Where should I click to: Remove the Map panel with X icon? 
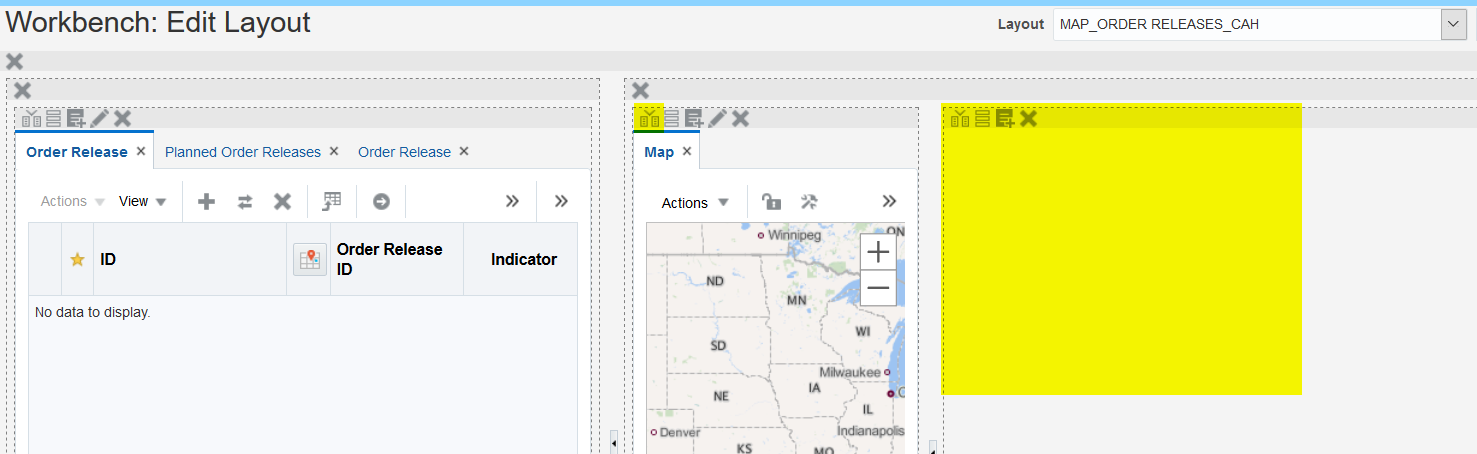[740, 119]
